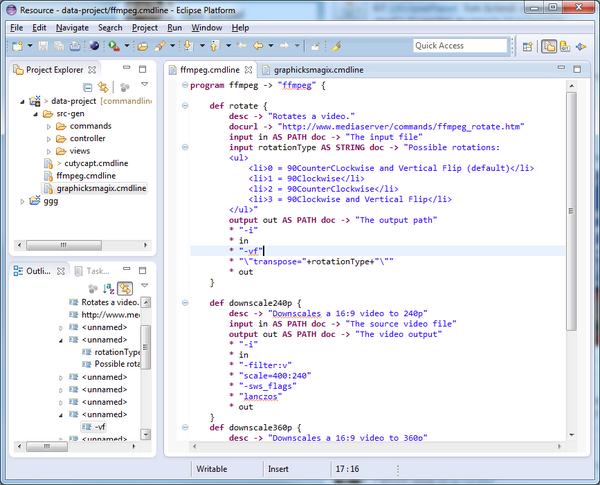Viewport: 600px width, 485px height.
Task: Click the Outline focus task icon
Action: [x=93, y=289]
